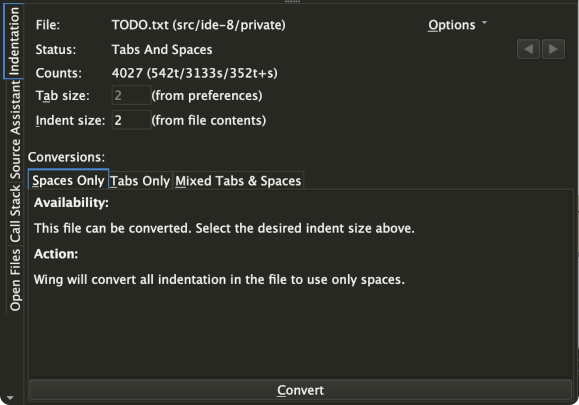Screen dimensions: 579x405
Task: Click the Action description text about spaces
Action: click(219, 279)
